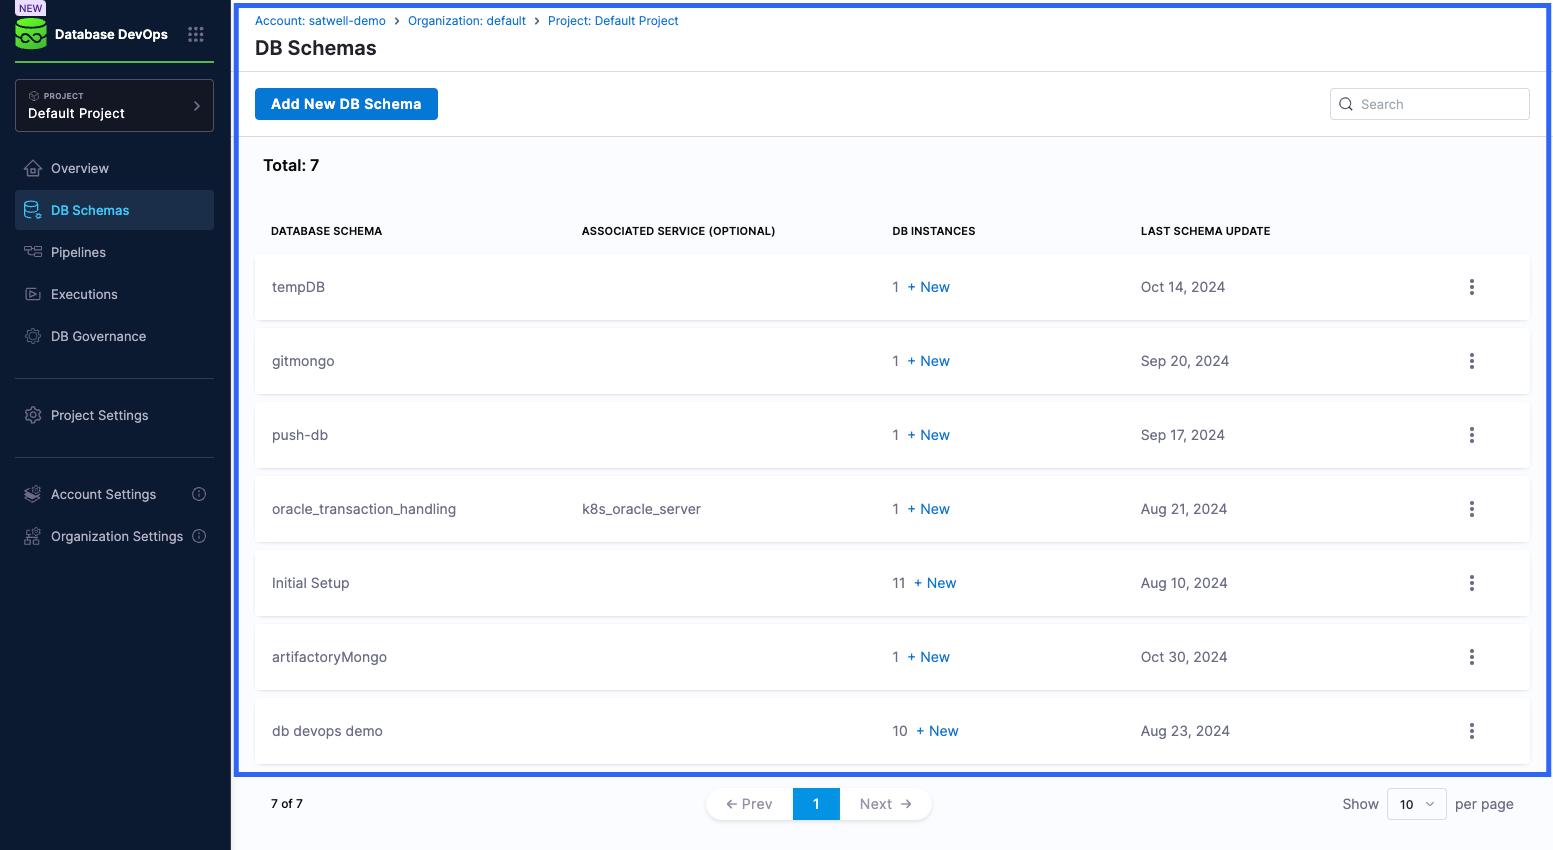Open Project: Default Project breadcrumb link
The width and height of the screenshot is (1553, 850).
point(613,21)
